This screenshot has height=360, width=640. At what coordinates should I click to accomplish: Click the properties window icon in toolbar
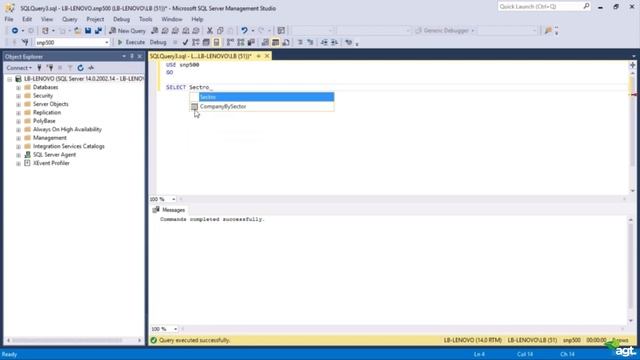coord(281,31)
